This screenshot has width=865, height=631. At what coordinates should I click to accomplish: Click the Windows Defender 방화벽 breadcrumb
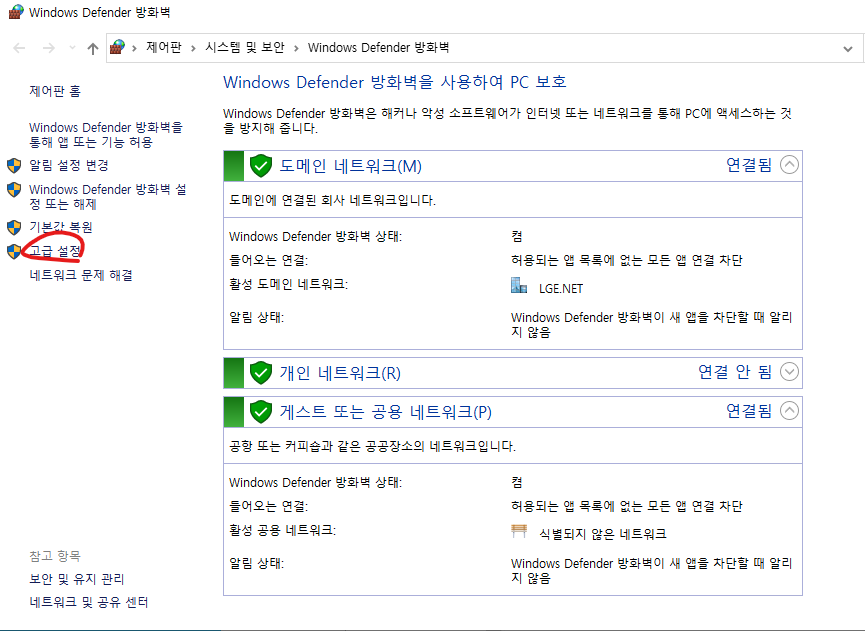pyautogui.click(x=378, y=47)
